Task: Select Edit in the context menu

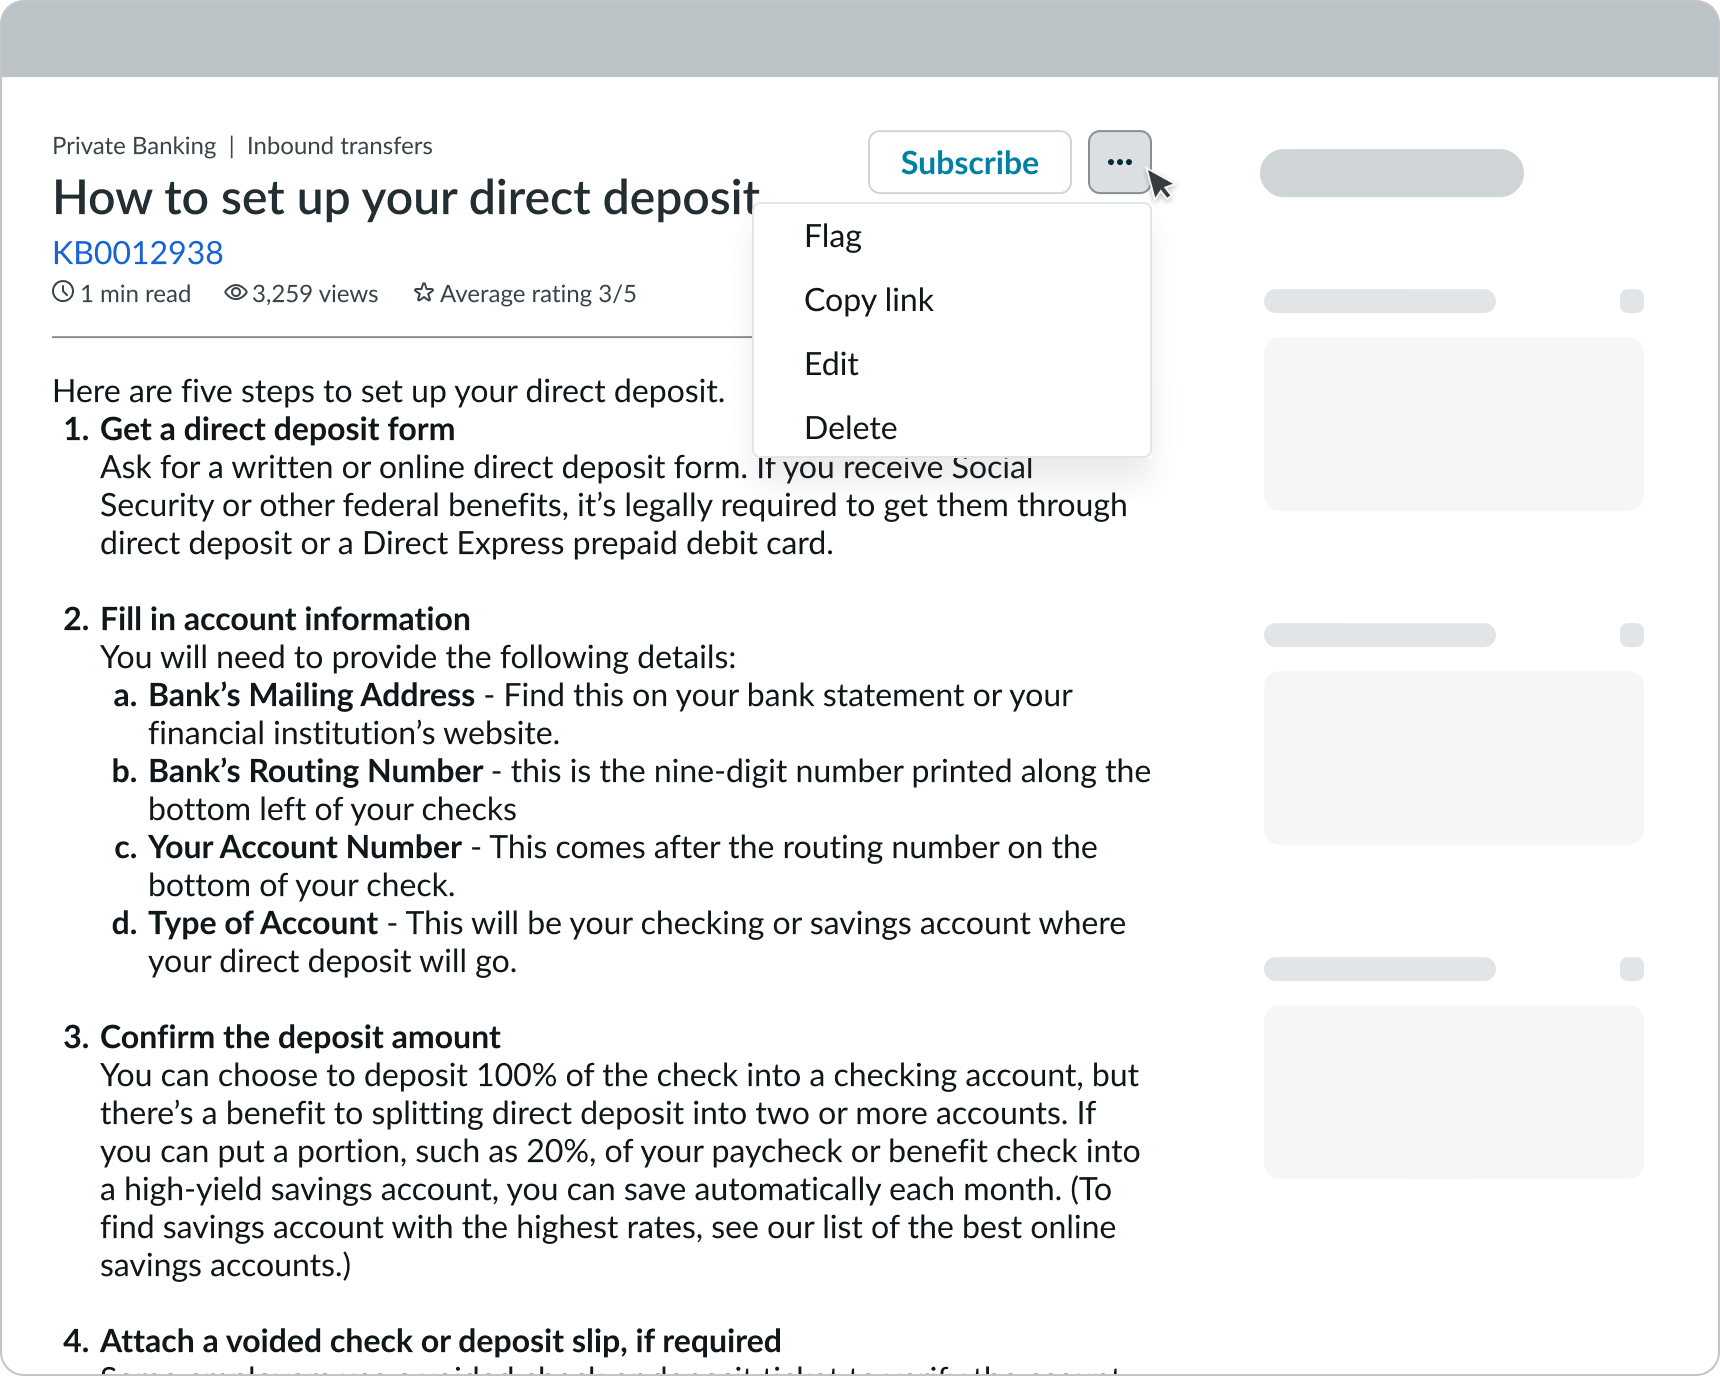Action: [831, 363]
